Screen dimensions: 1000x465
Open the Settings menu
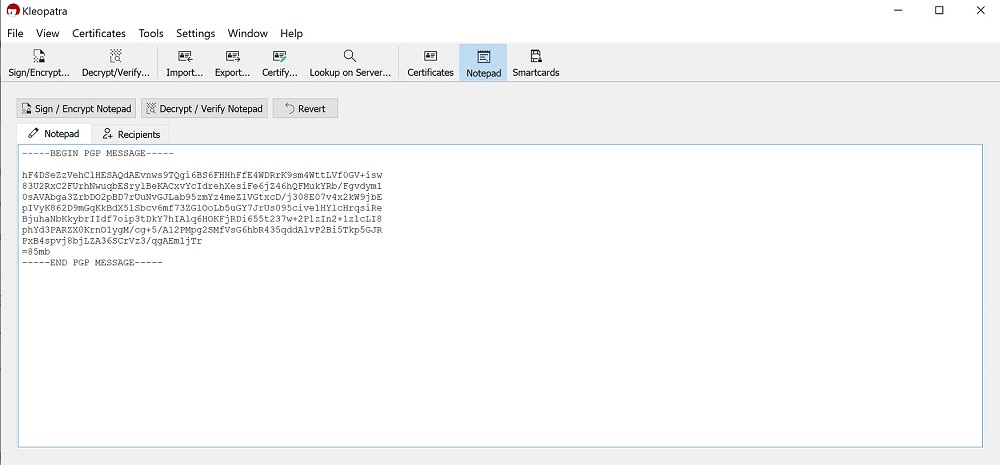click(x=196, y=33)
